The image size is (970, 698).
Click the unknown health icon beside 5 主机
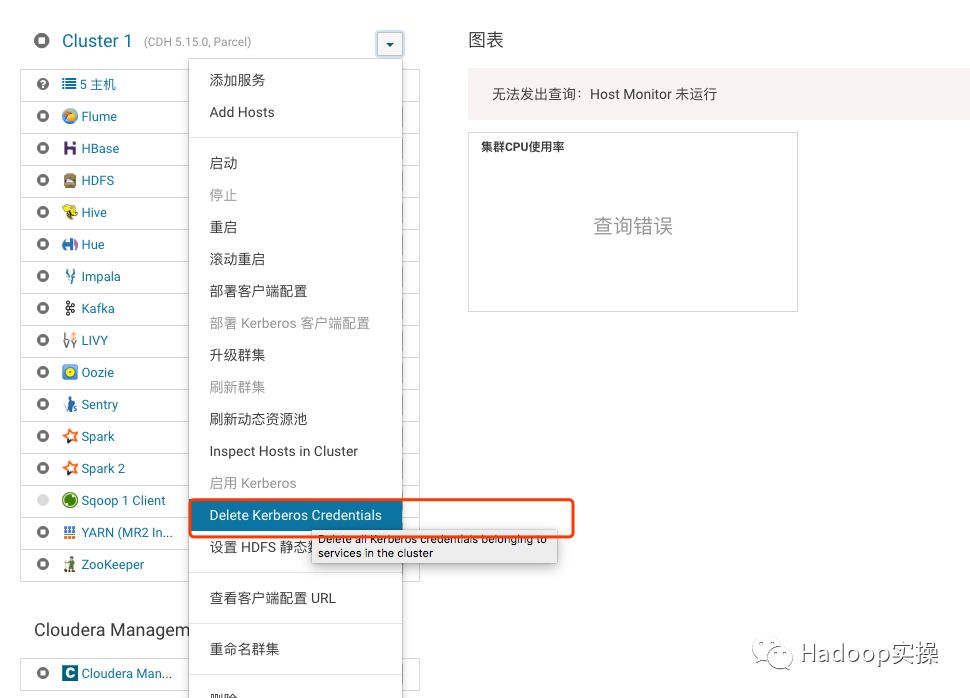pos(43,84)
